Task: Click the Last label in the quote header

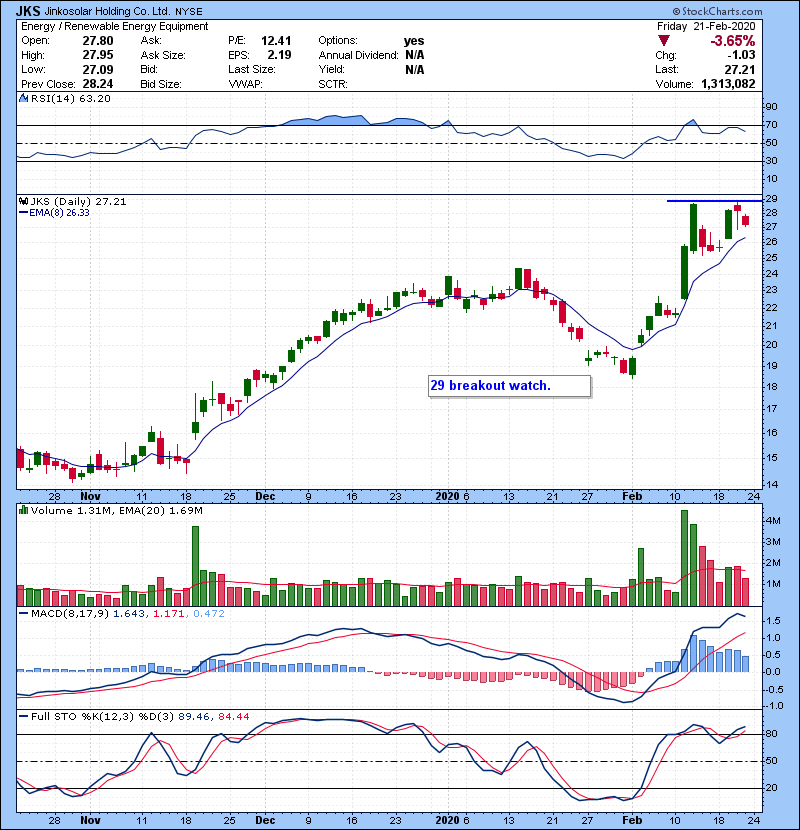Action: coord(667,69)
